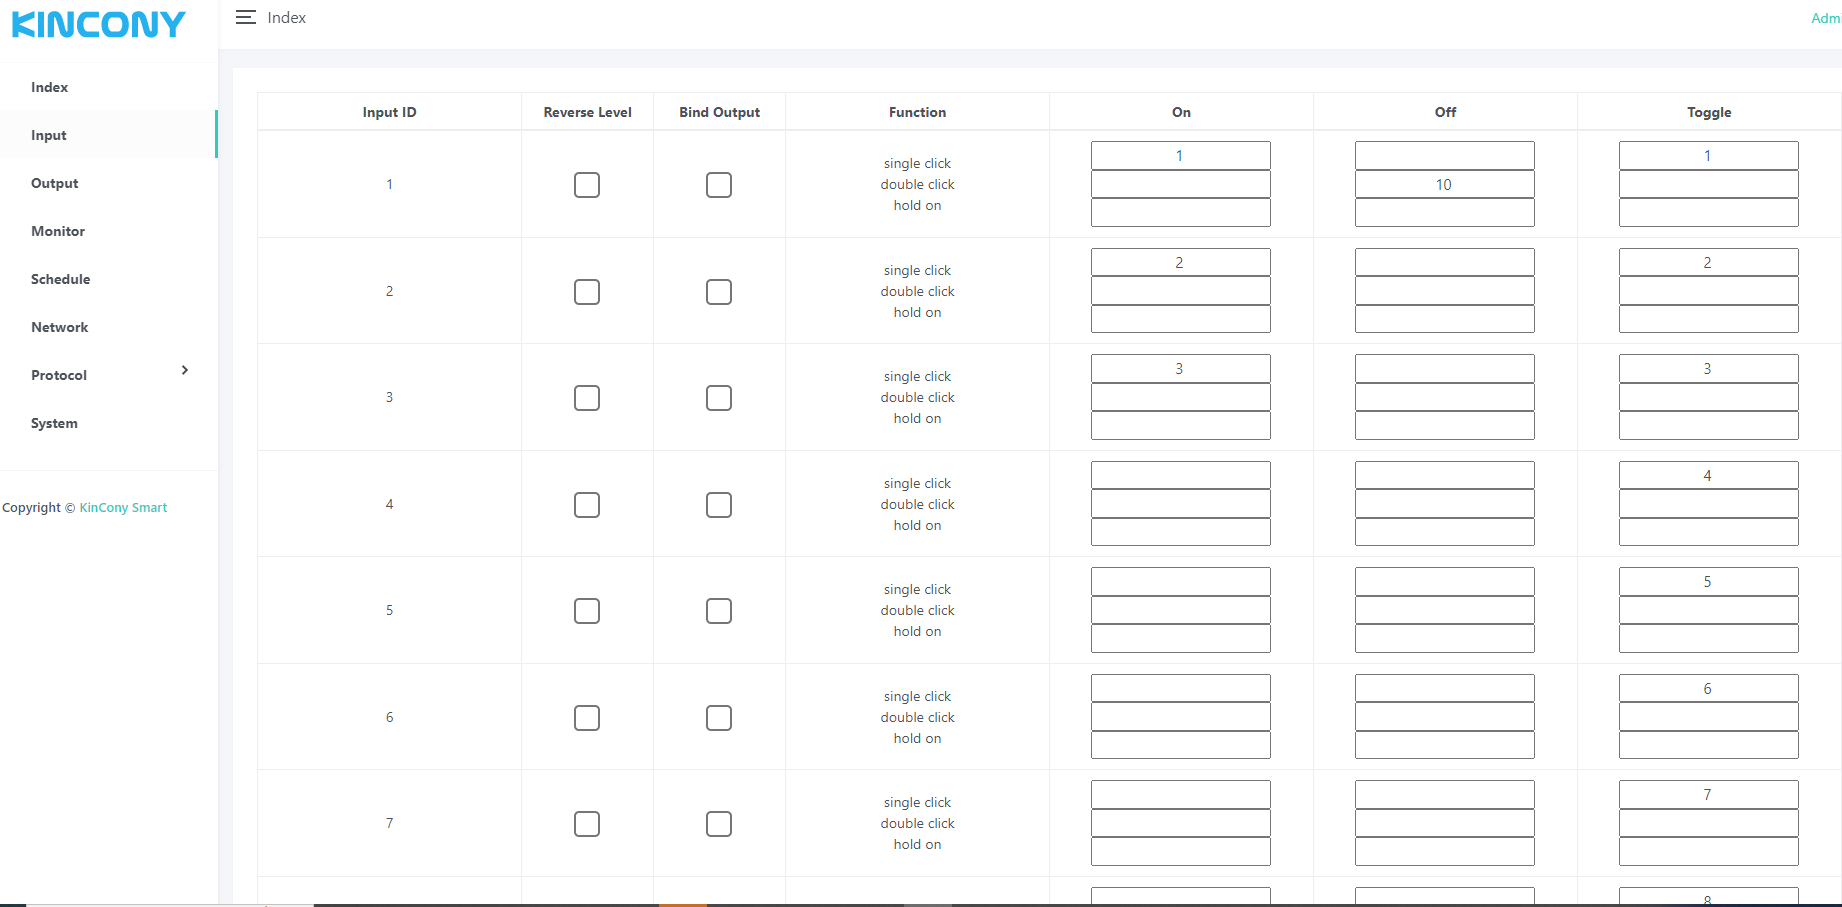Open the Output menu item
The image size is (1842, 907).
click(x=54, y=183)
